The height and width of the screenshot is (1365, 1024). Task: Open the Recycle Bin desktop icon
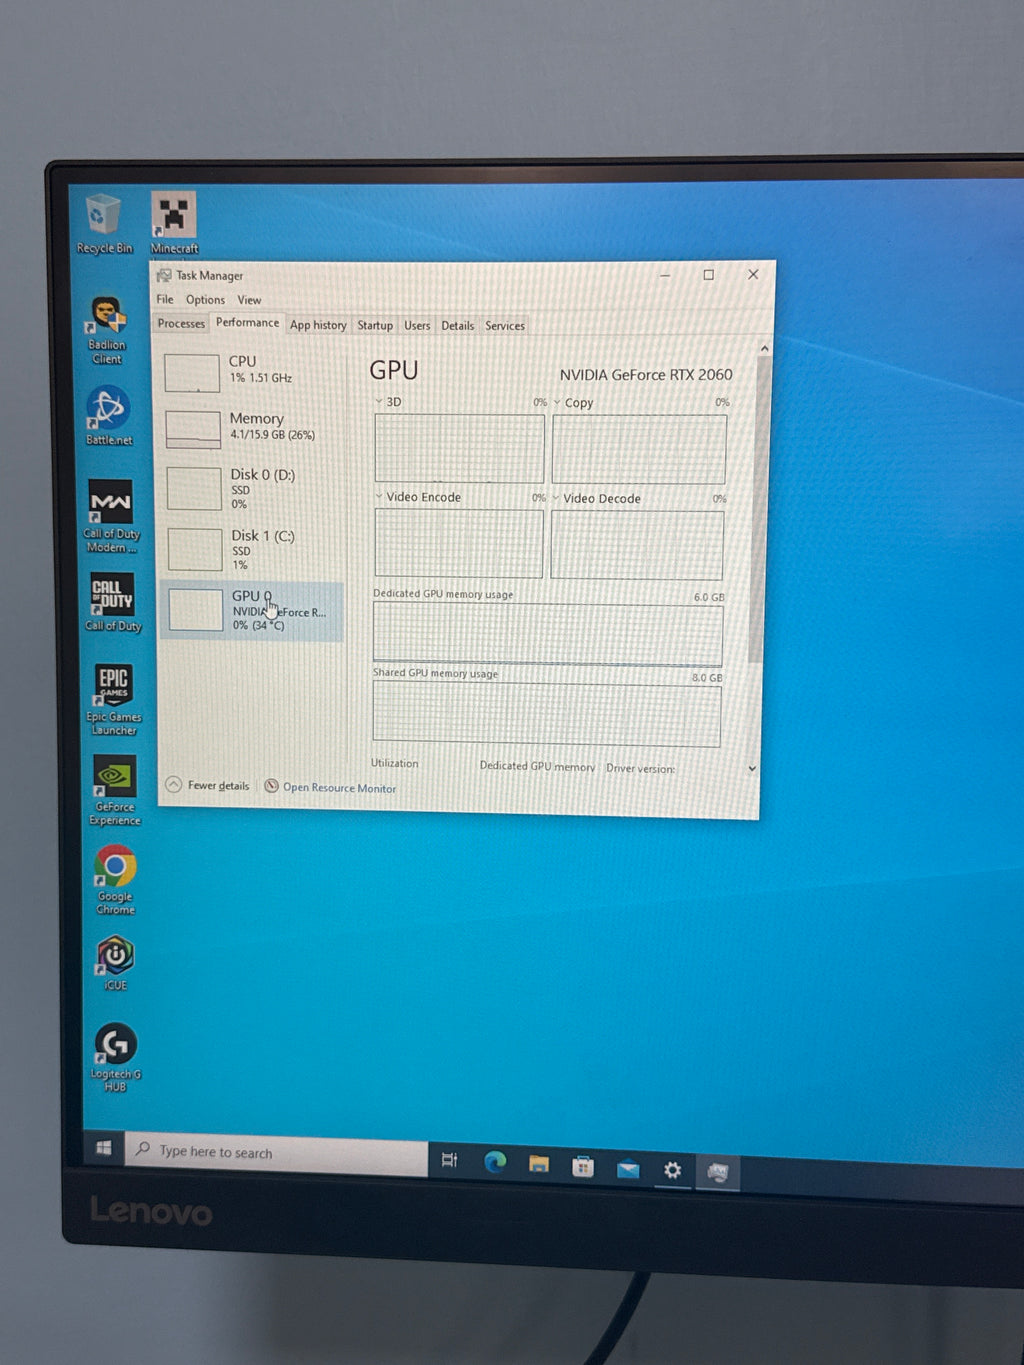point(104,224)
